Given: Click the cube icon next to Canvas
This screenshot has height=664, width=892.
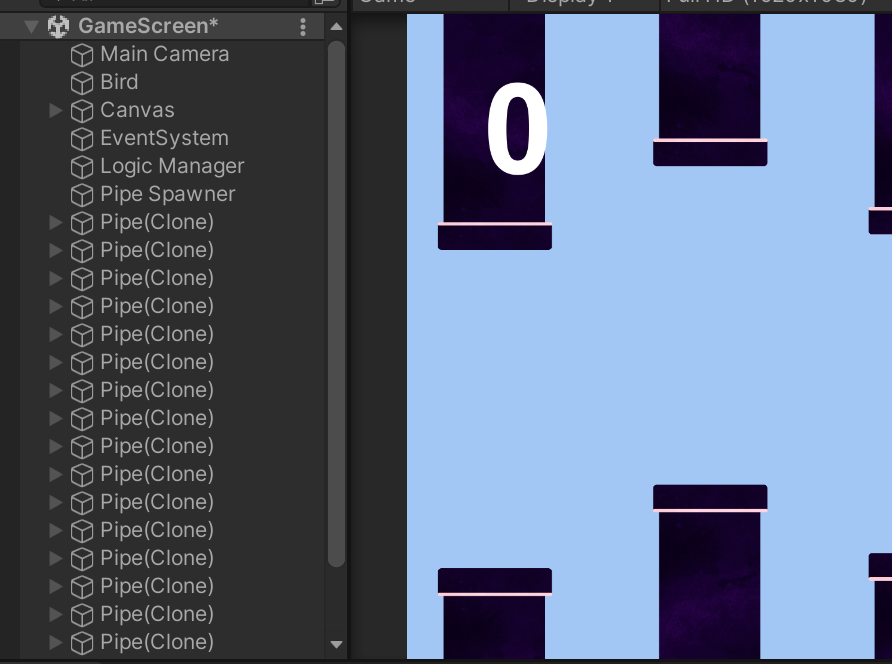Looking at the screenshot, I should click(x=82, y=111).
